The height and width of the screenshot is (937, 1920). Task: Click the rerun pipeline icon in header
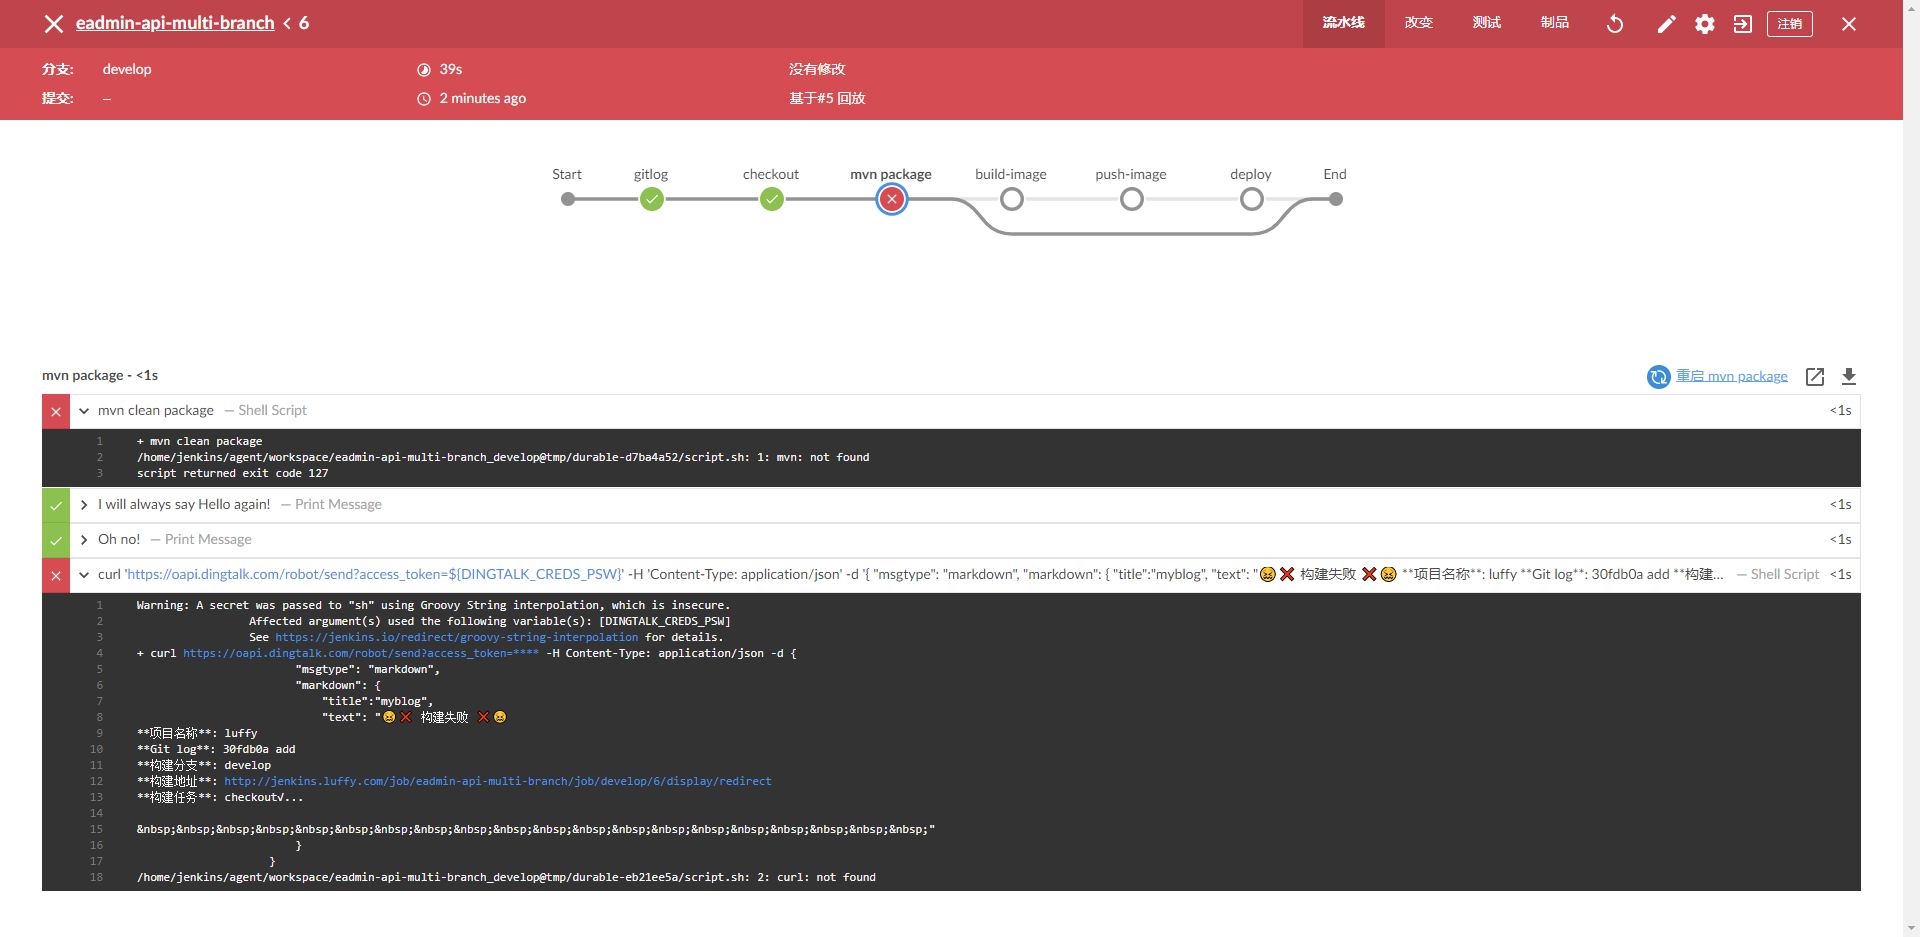tap(1614, 24)
